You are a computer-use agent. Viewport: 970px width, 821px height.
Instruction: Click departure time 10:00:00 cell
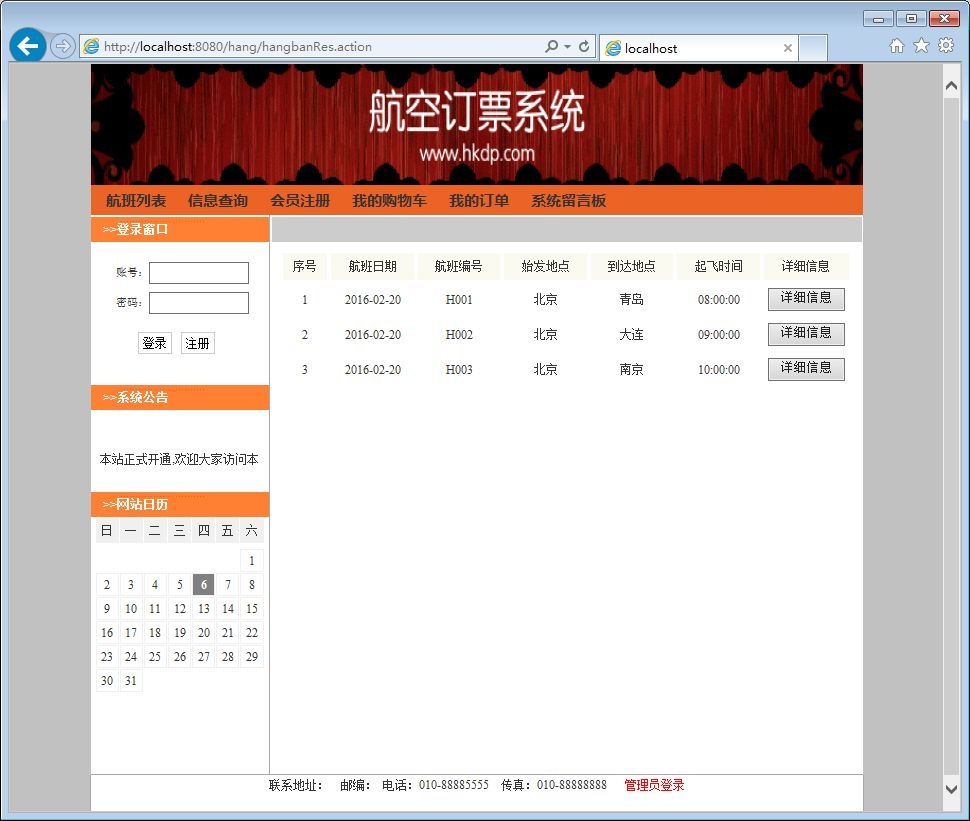point(719,369)
